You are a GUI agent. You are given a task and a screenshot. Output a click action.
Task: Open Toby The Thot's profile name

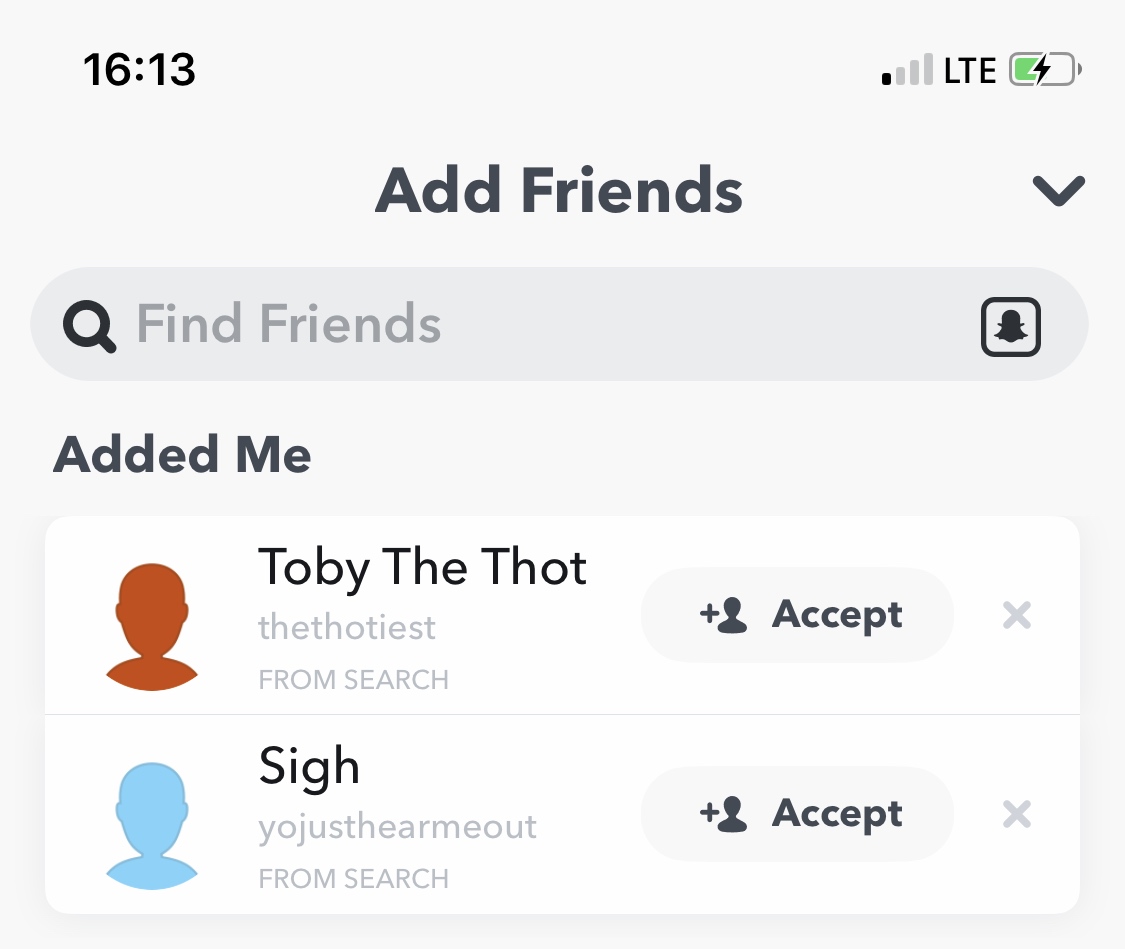422,568
